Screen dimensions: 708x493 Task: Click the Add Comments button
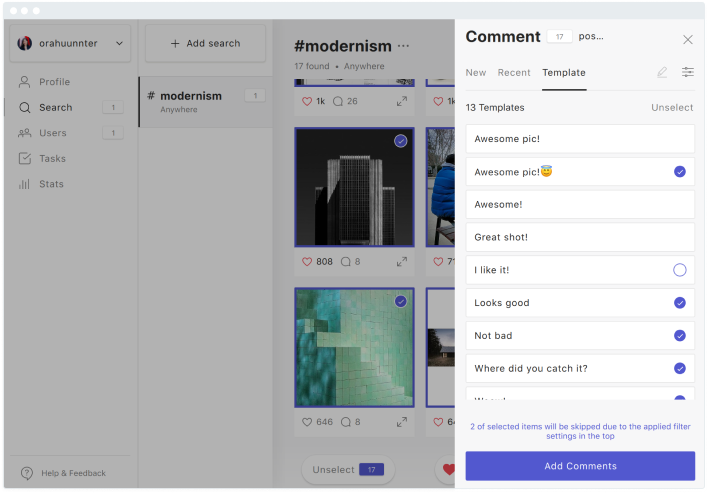tap(580, 466)
